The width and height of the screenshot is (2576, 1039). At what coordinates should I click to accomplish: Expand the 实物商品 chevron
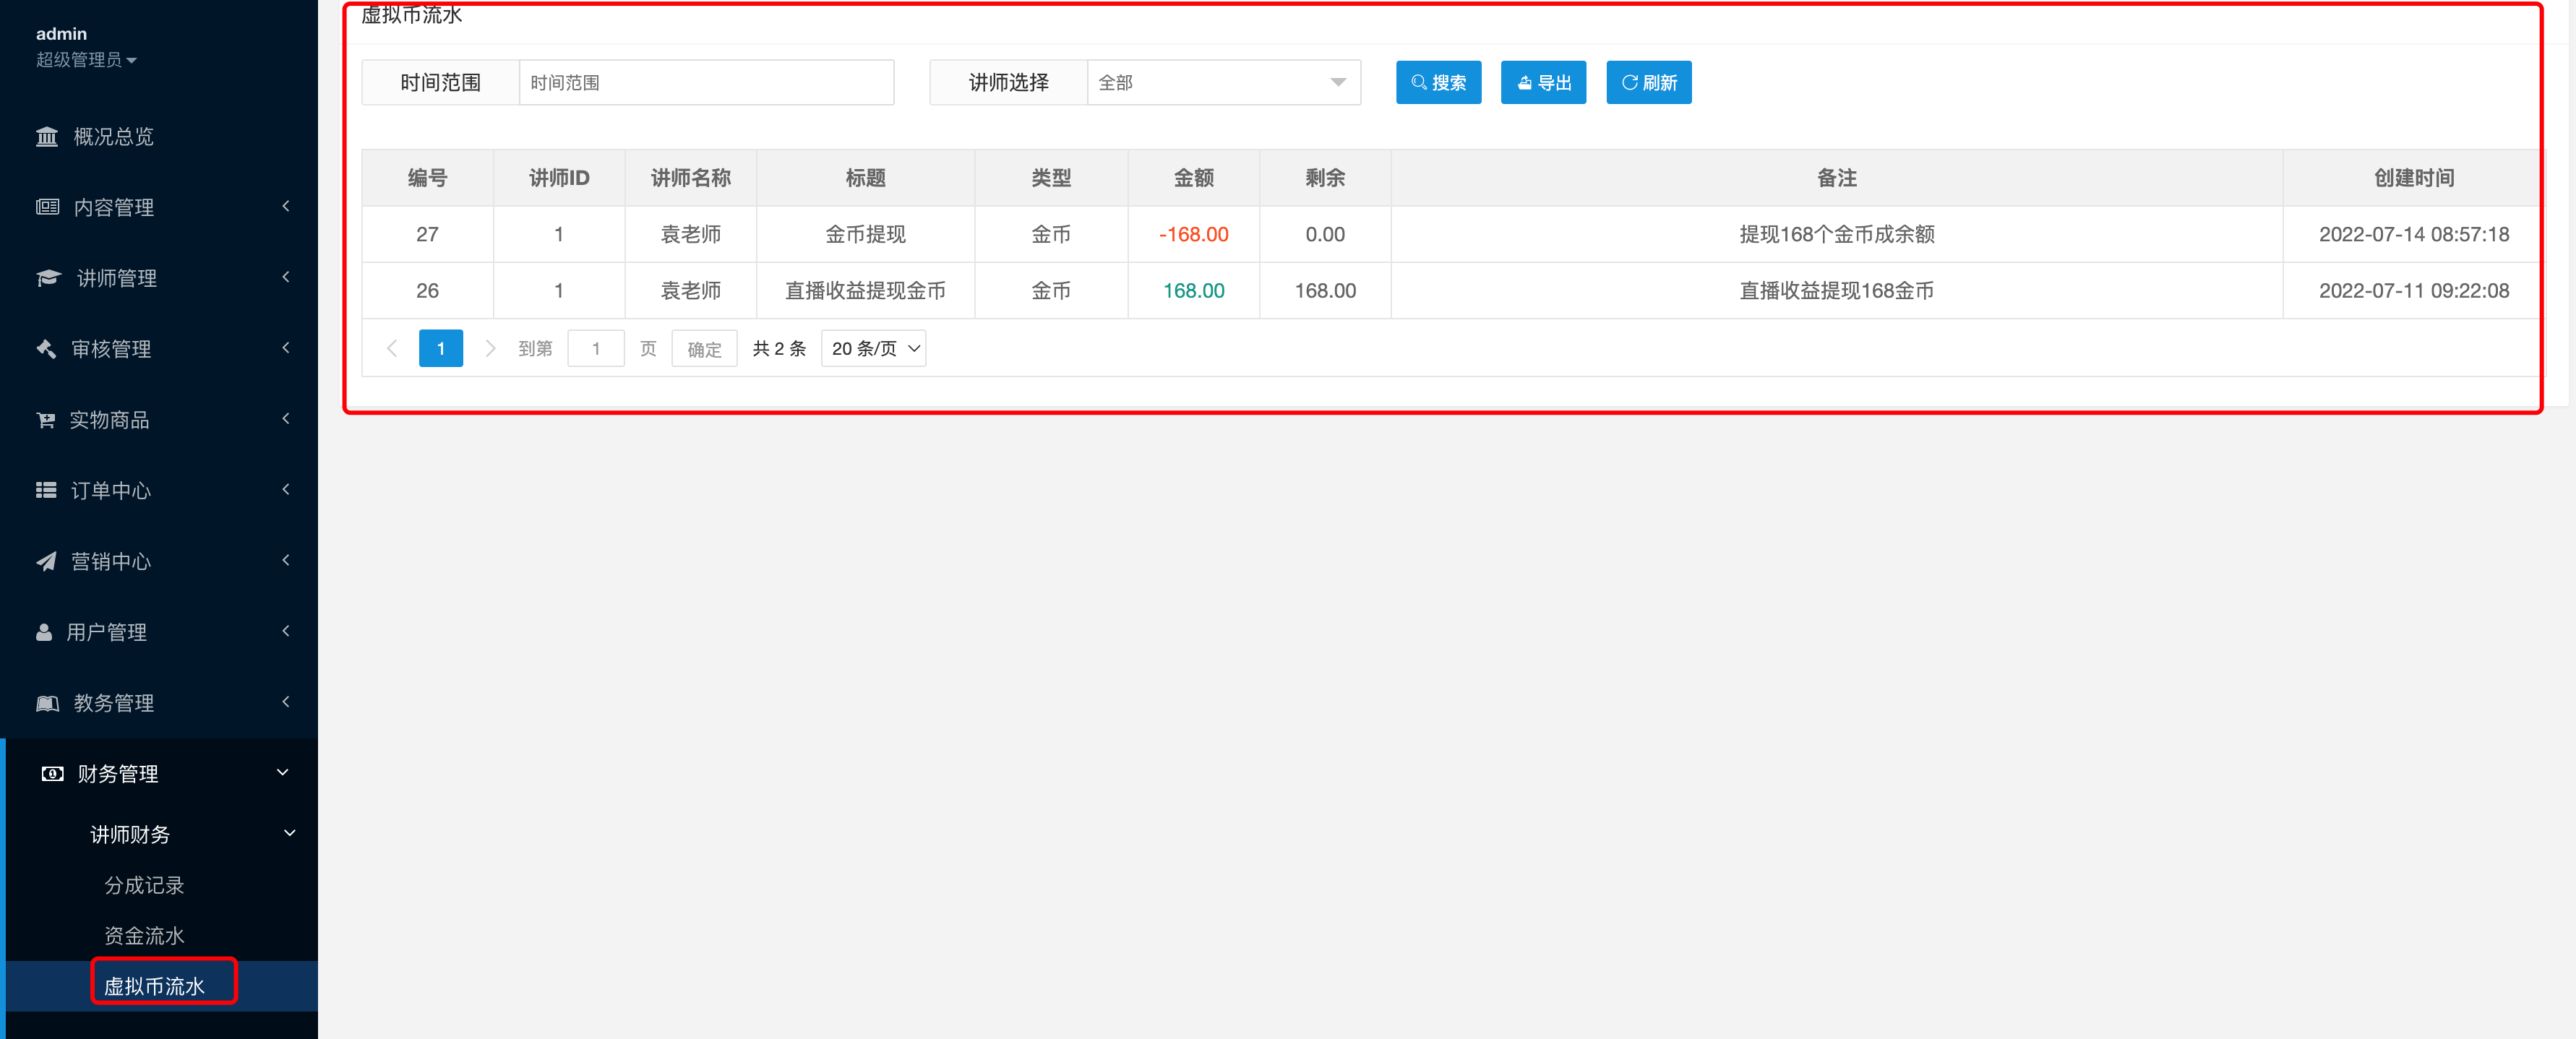coord(286,419)
